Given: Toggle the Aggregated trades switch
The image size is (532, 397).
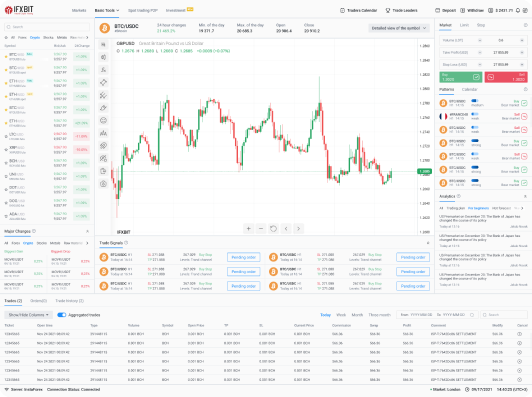Looking at the screenshot, I should (61, 315).
